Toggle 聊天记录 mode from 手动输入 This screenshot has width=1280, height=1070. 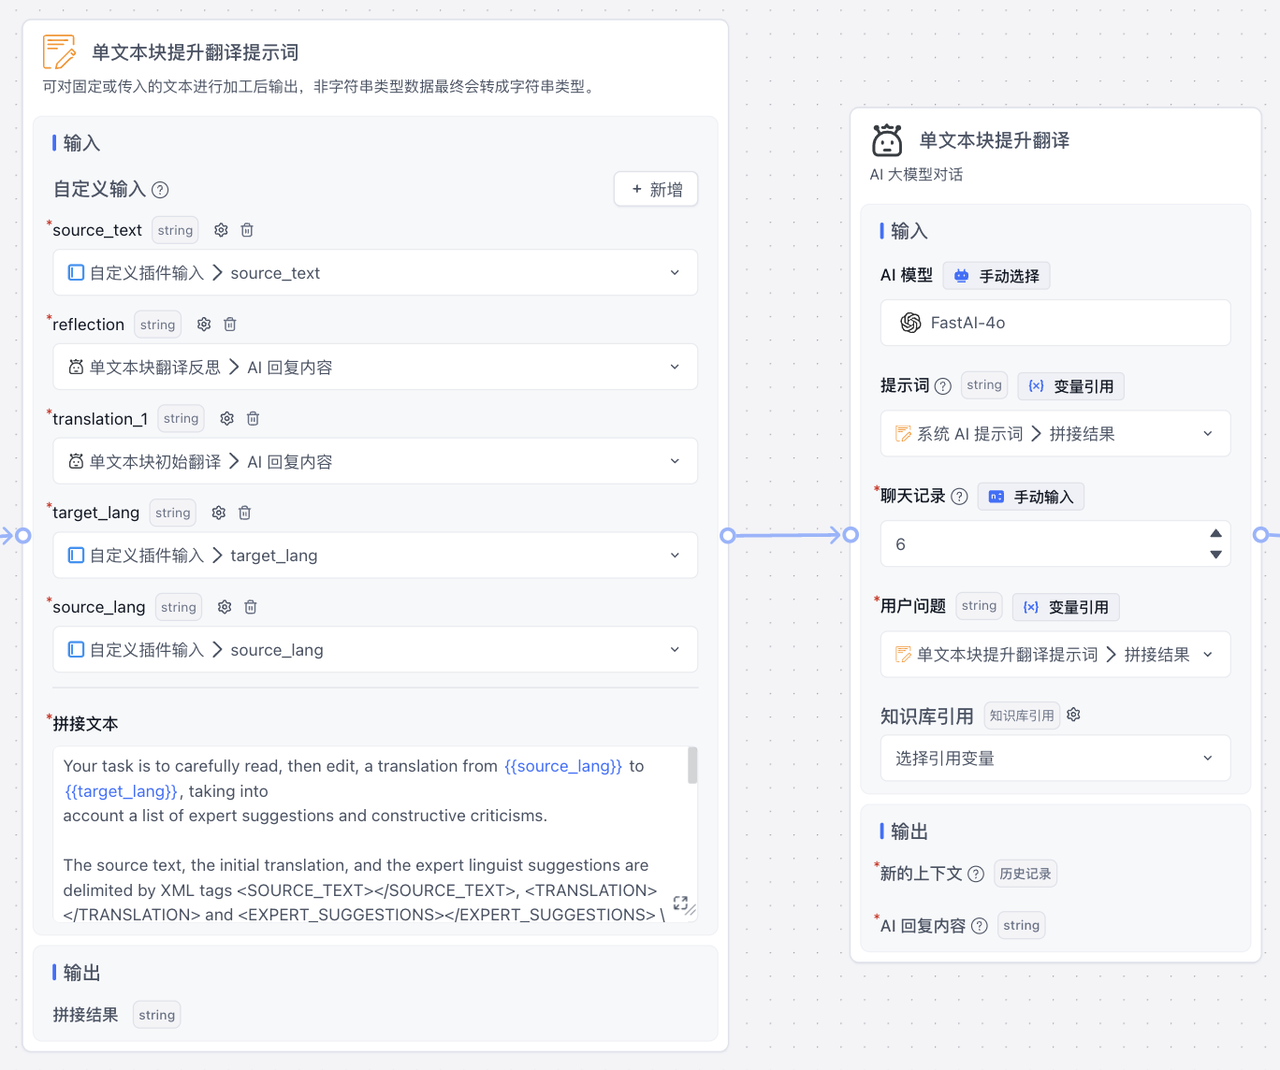coord(1030,497)
